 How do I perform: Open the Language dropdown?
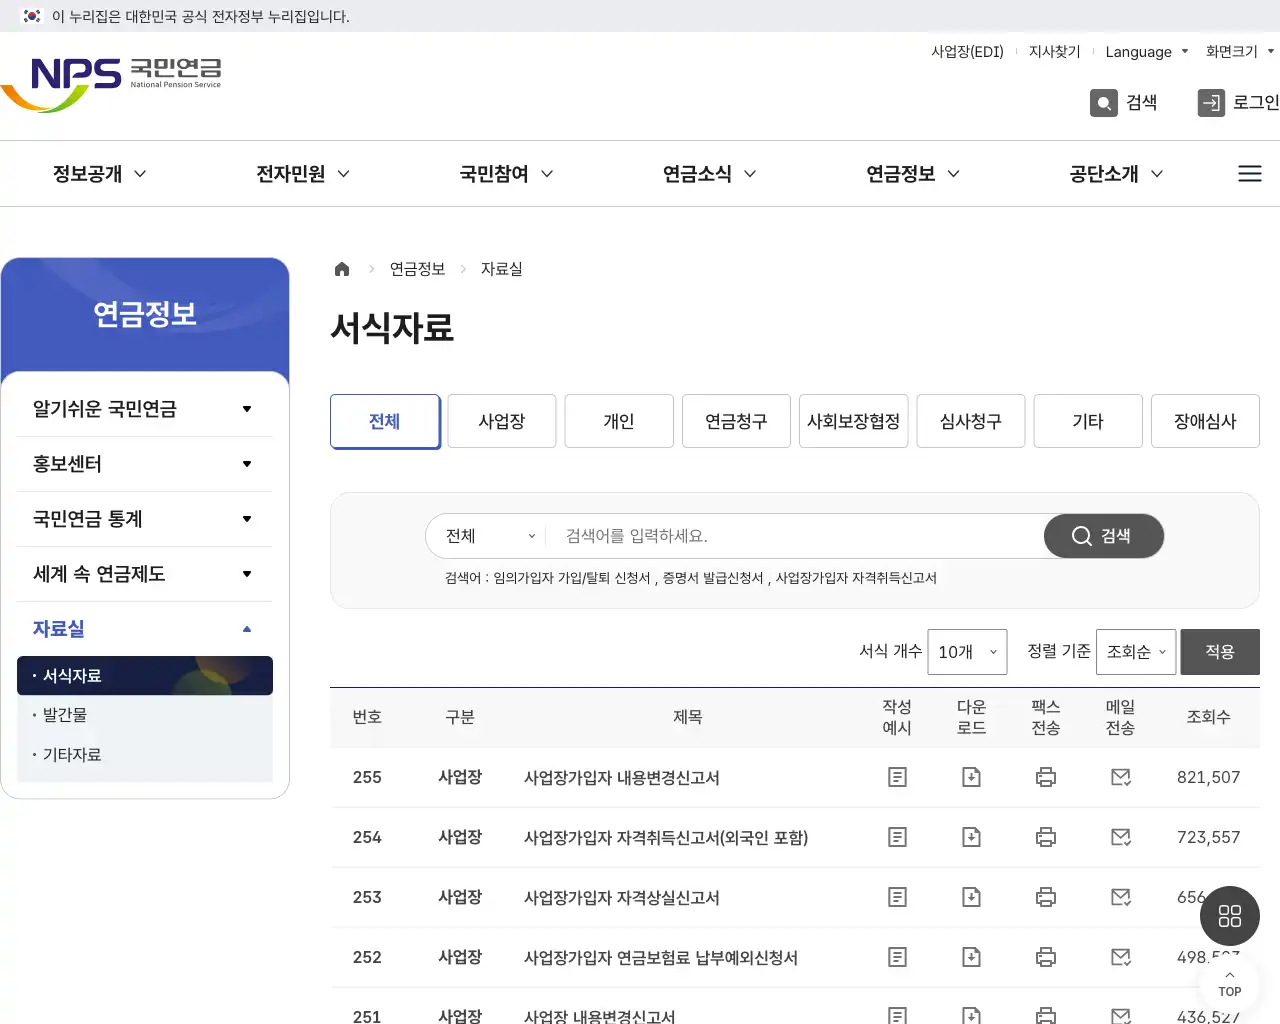[1146, 52]
